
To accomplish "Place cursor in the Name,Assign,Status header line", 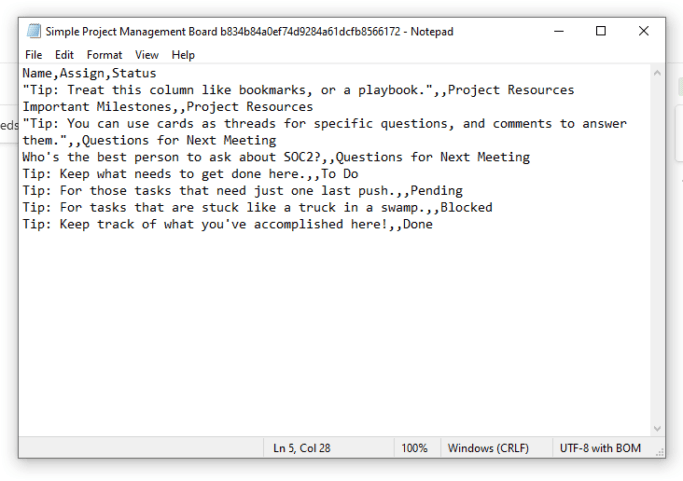I will pyautogui.click(x=89, y=73).
